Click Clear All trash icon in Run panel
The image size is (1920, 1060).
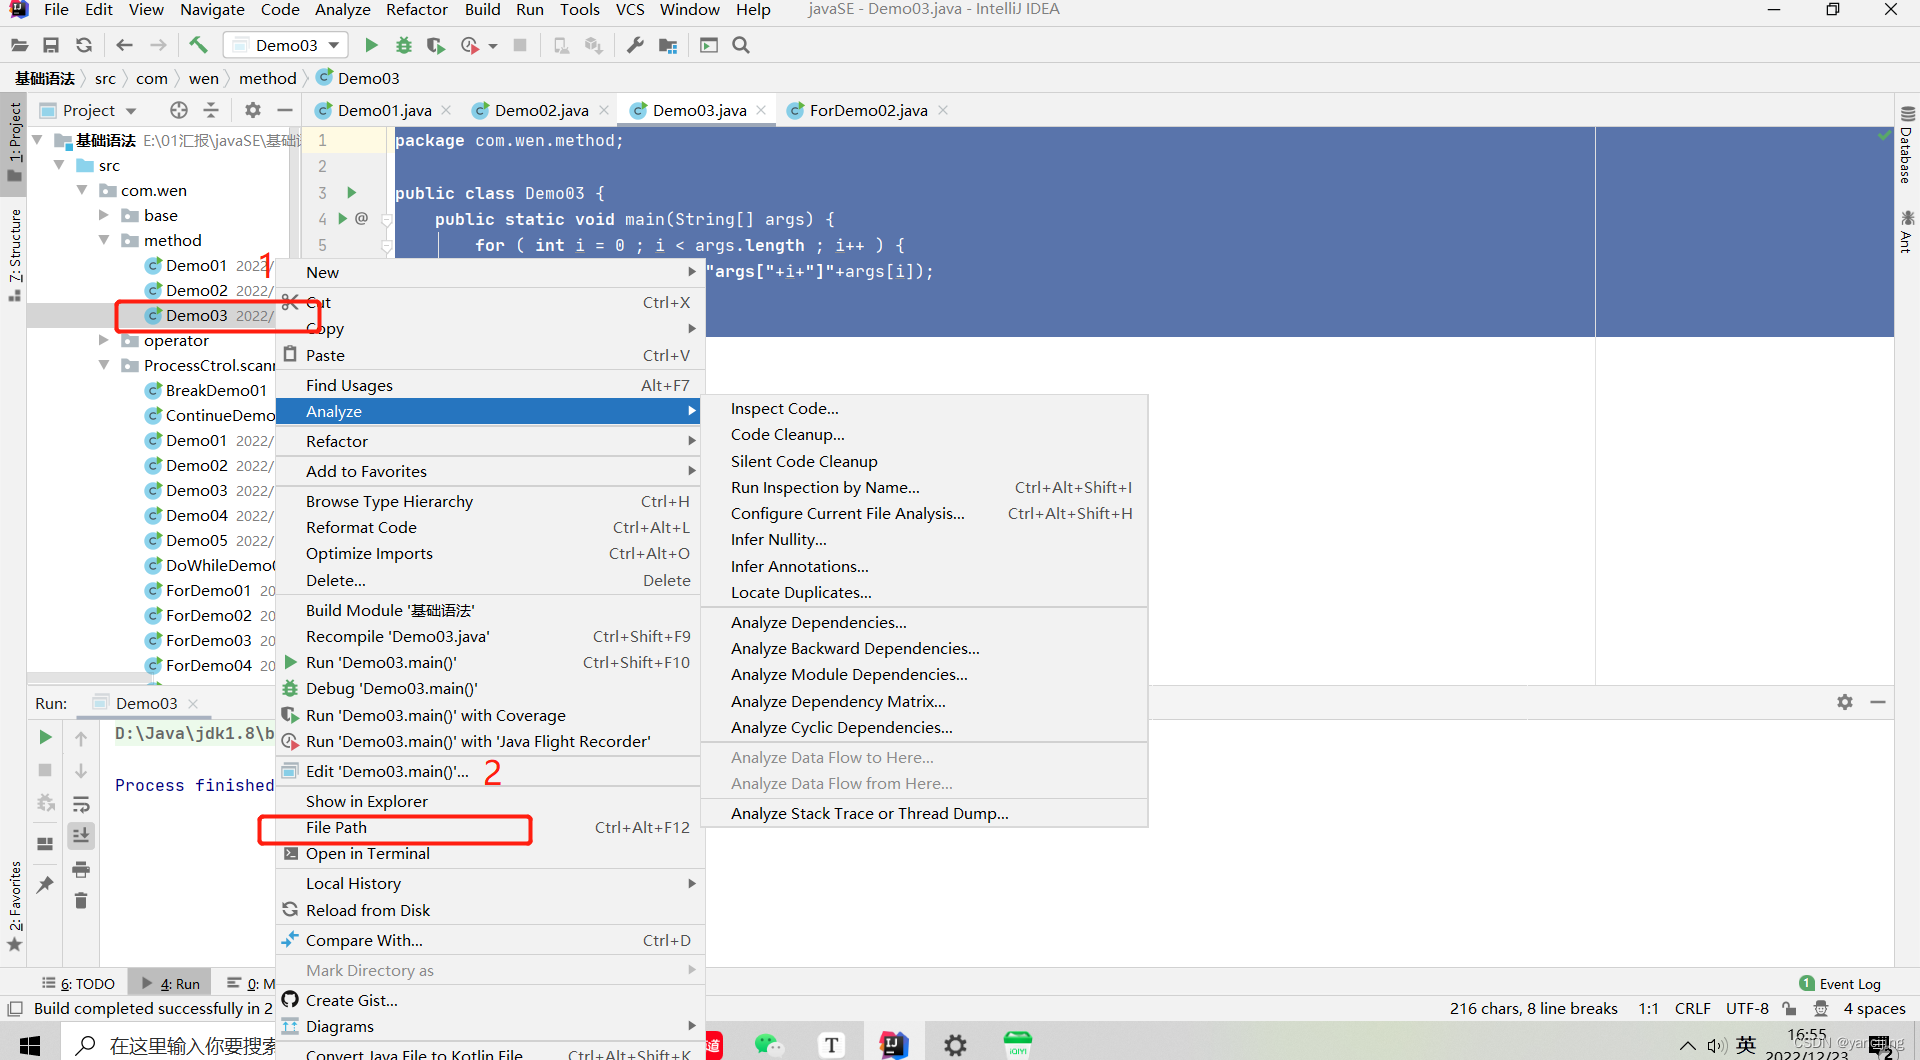pos(81,901)
